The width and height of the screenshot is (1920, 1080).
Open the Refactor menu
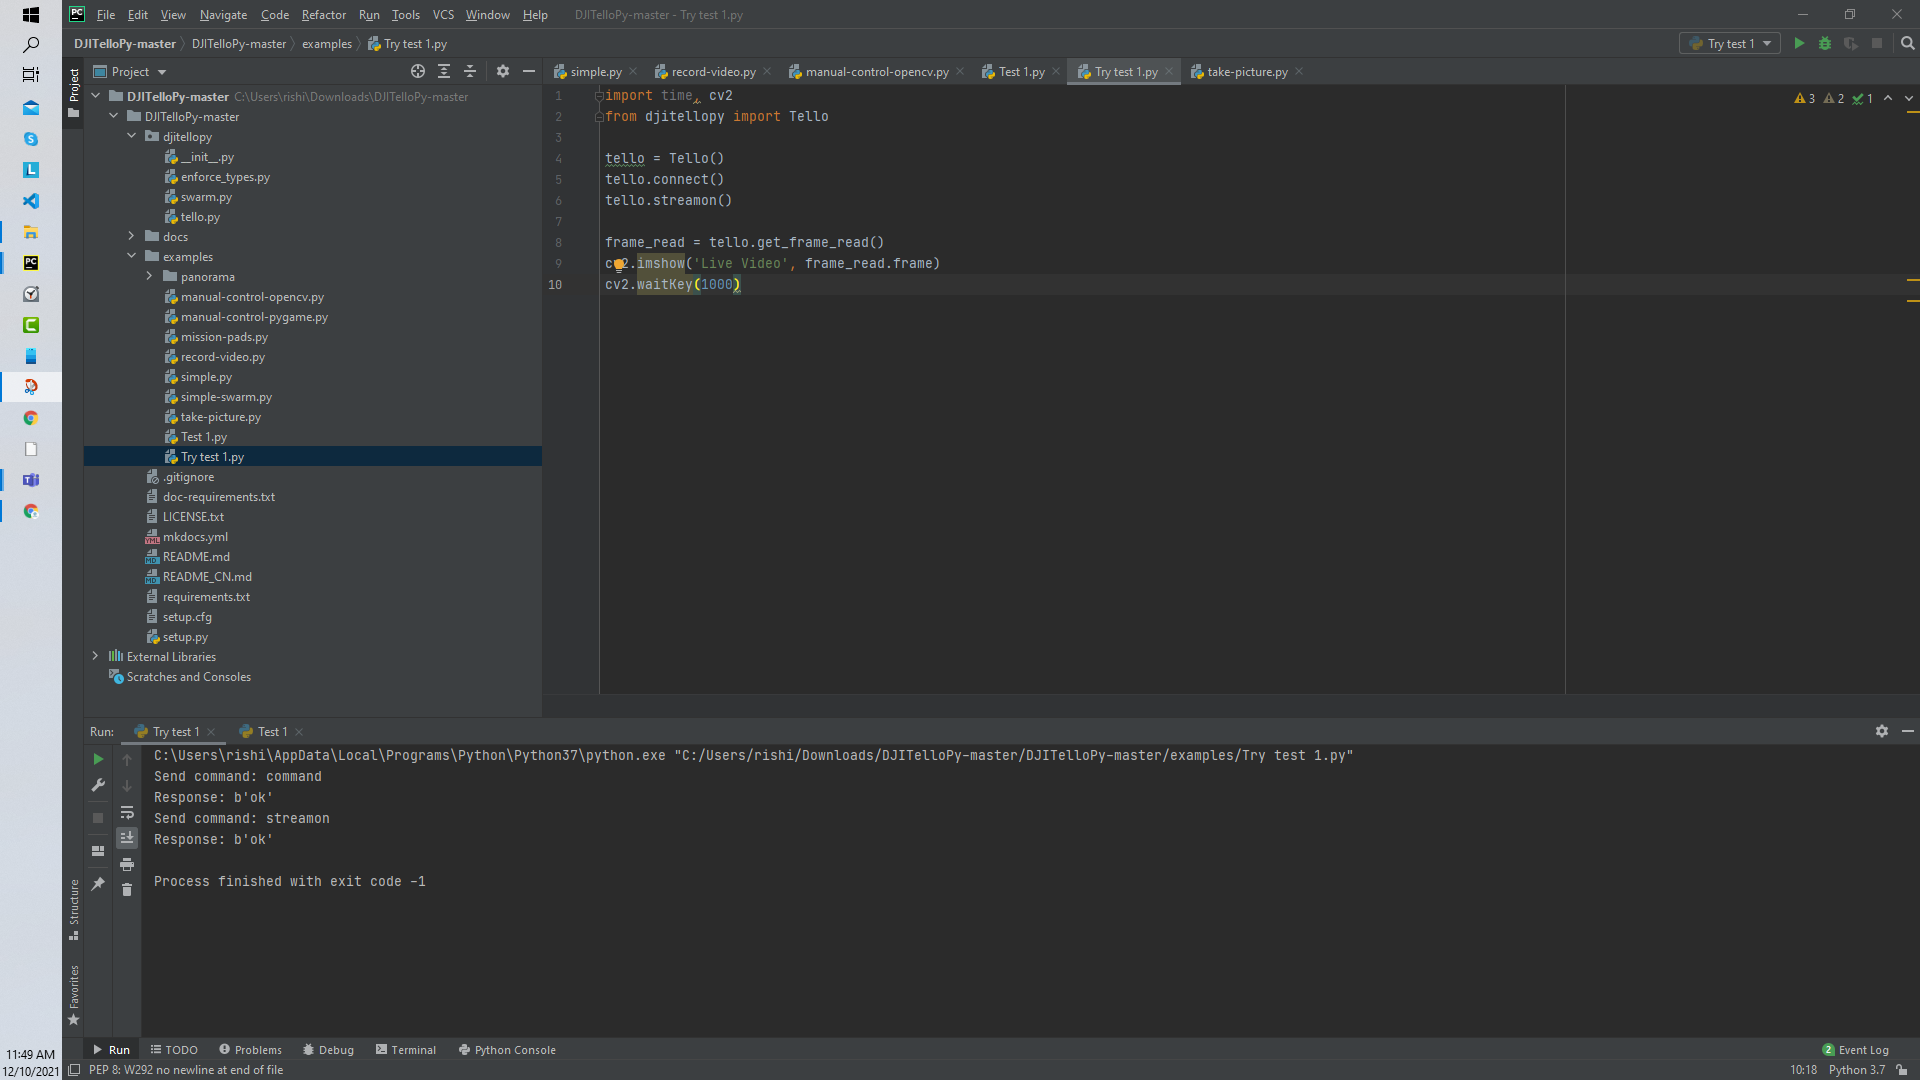324,15
